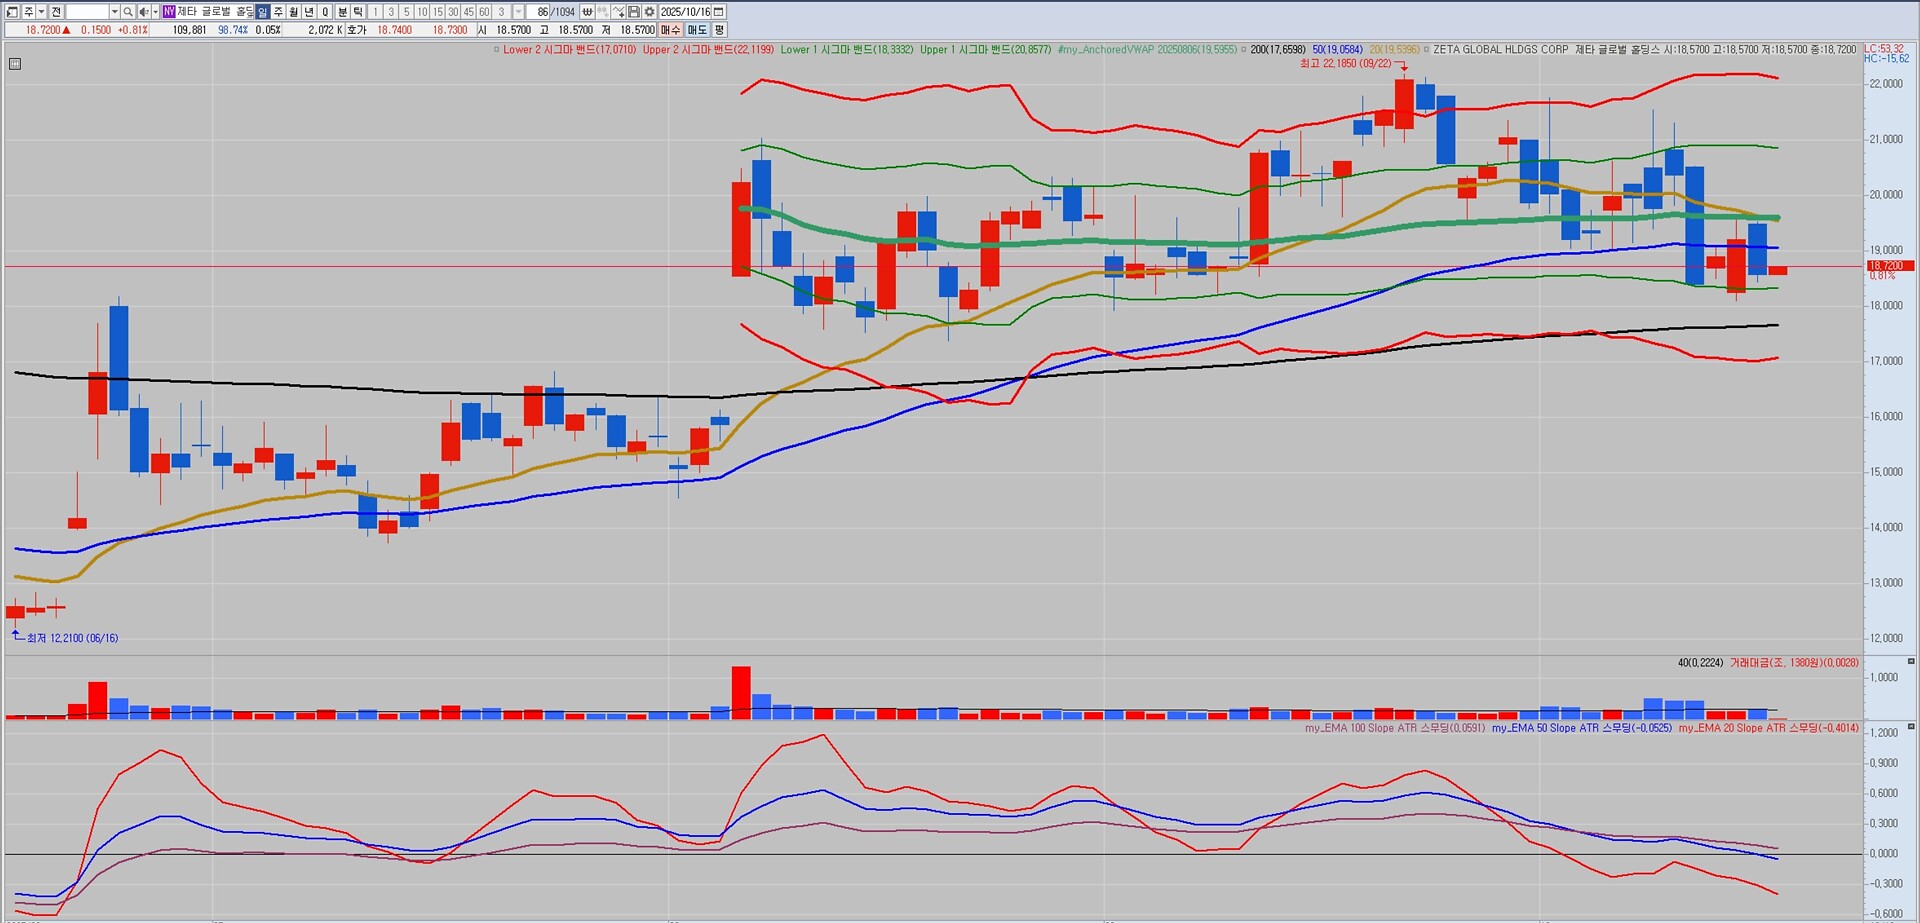Select the my_EMA 20 Slope ATR legend
Screen dimensions: 1920x923
pos(1769,728)
